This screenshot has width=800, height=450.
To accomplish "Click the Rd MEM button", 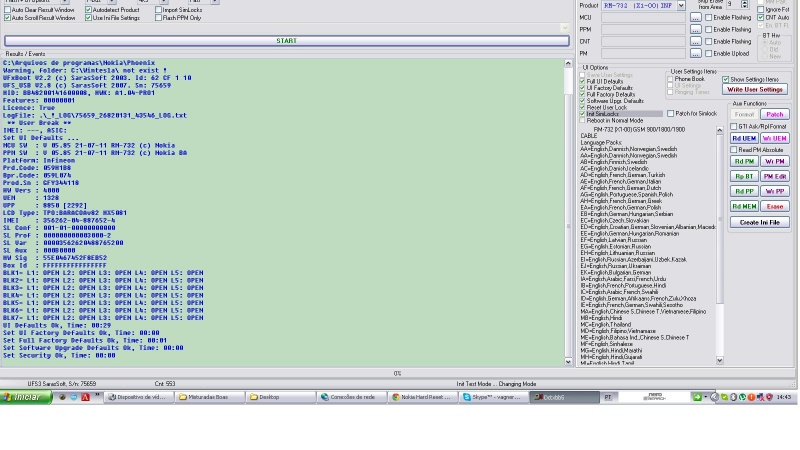I will (x=744, y=206).
